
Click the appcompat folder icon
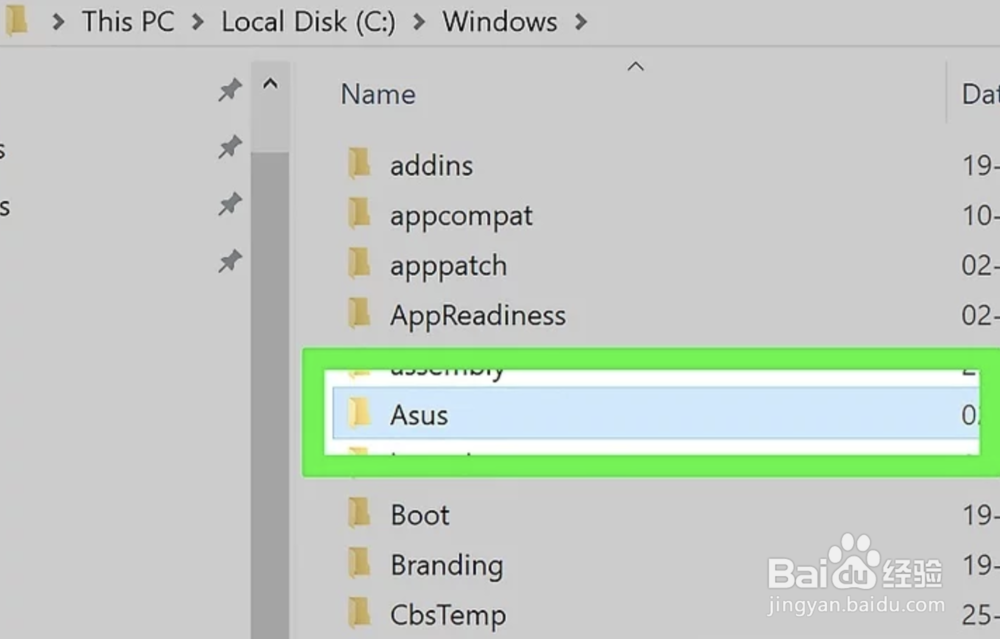coord(359,214)
